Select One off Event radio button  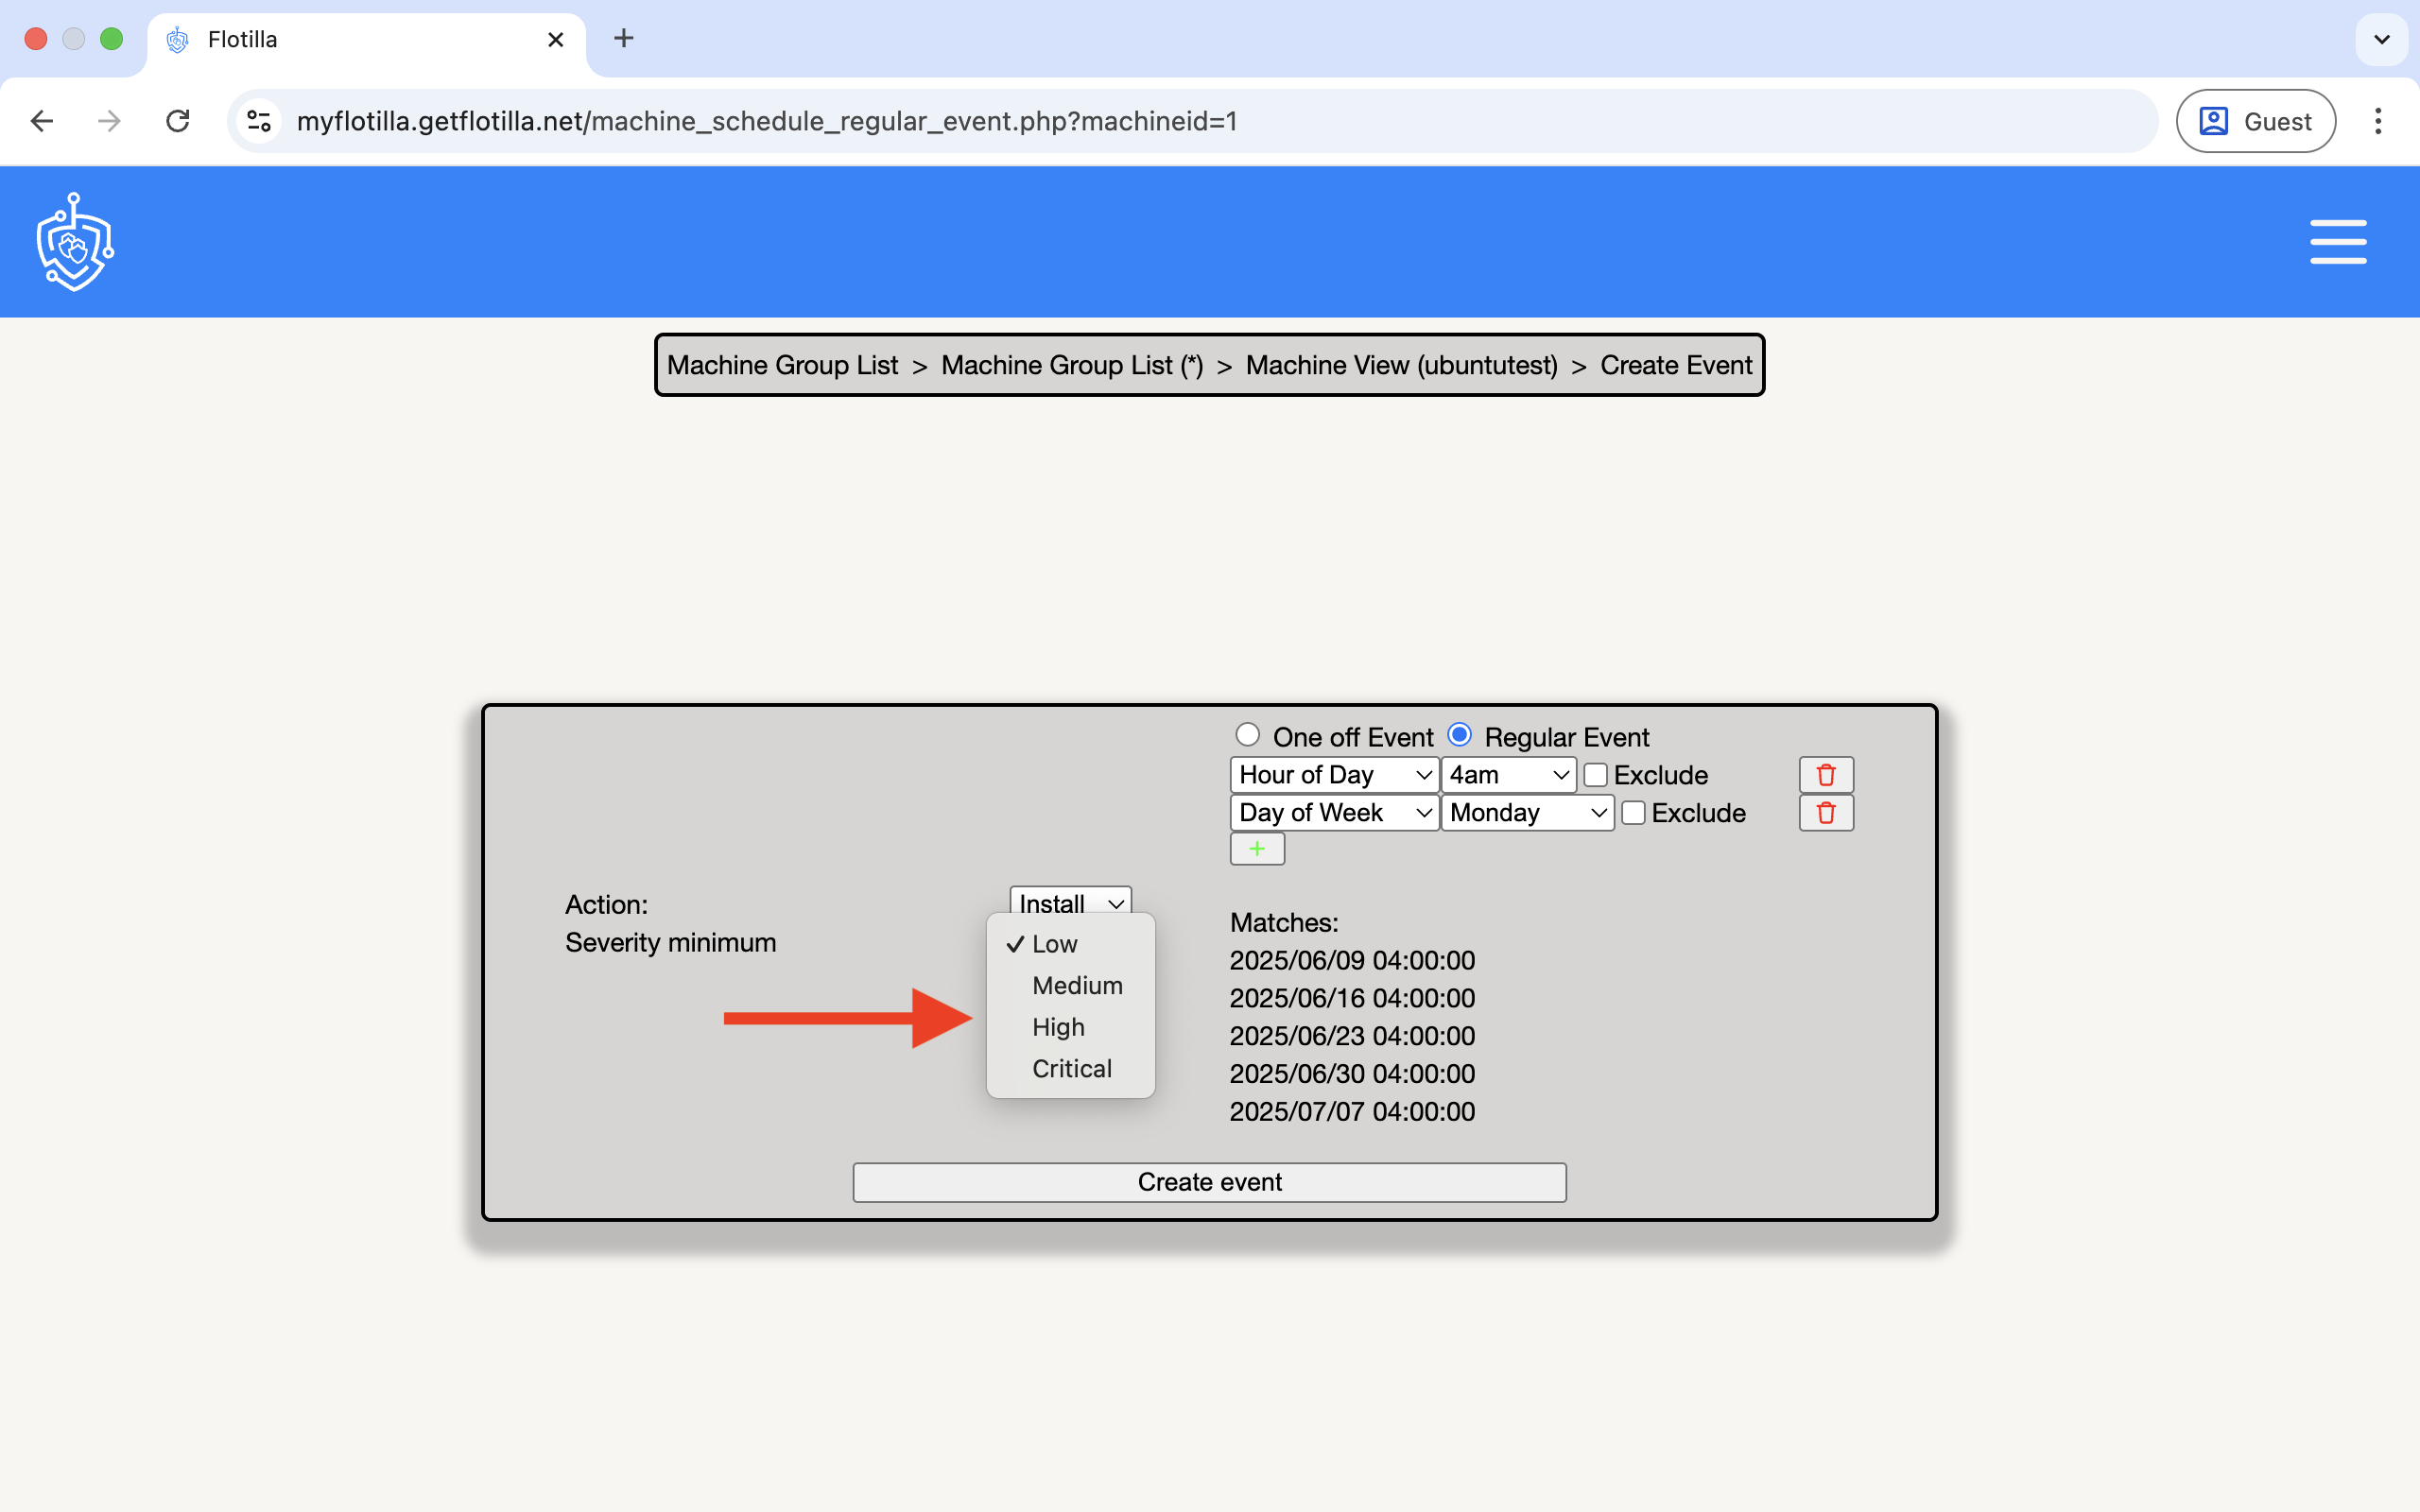(x=1247, y=735)
